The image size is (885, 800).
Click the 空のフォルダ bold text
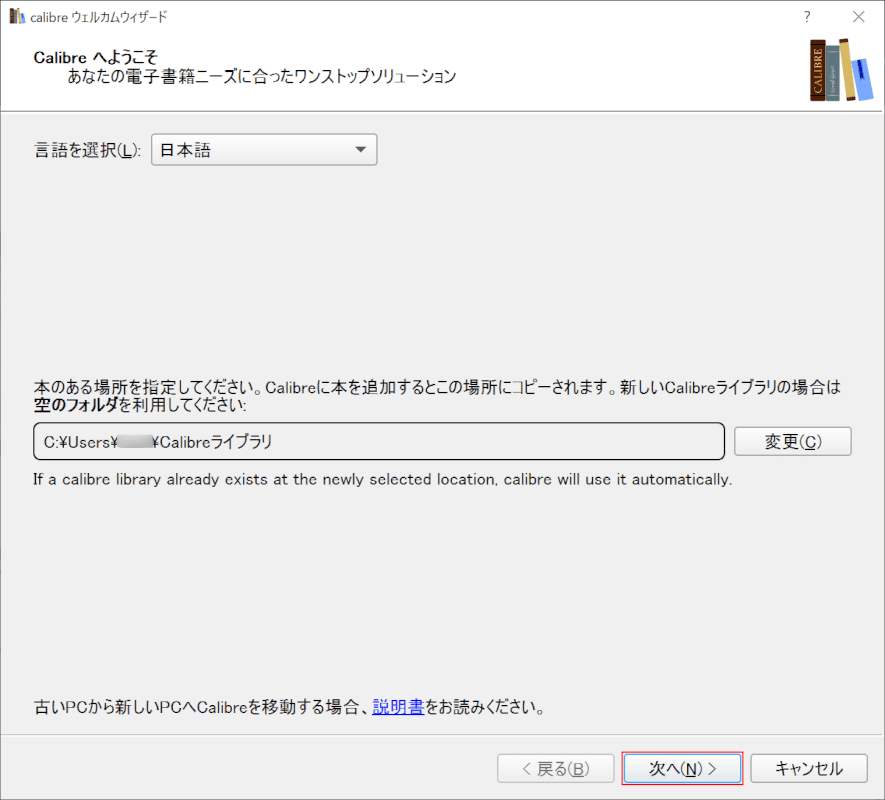tap(76, 404)
